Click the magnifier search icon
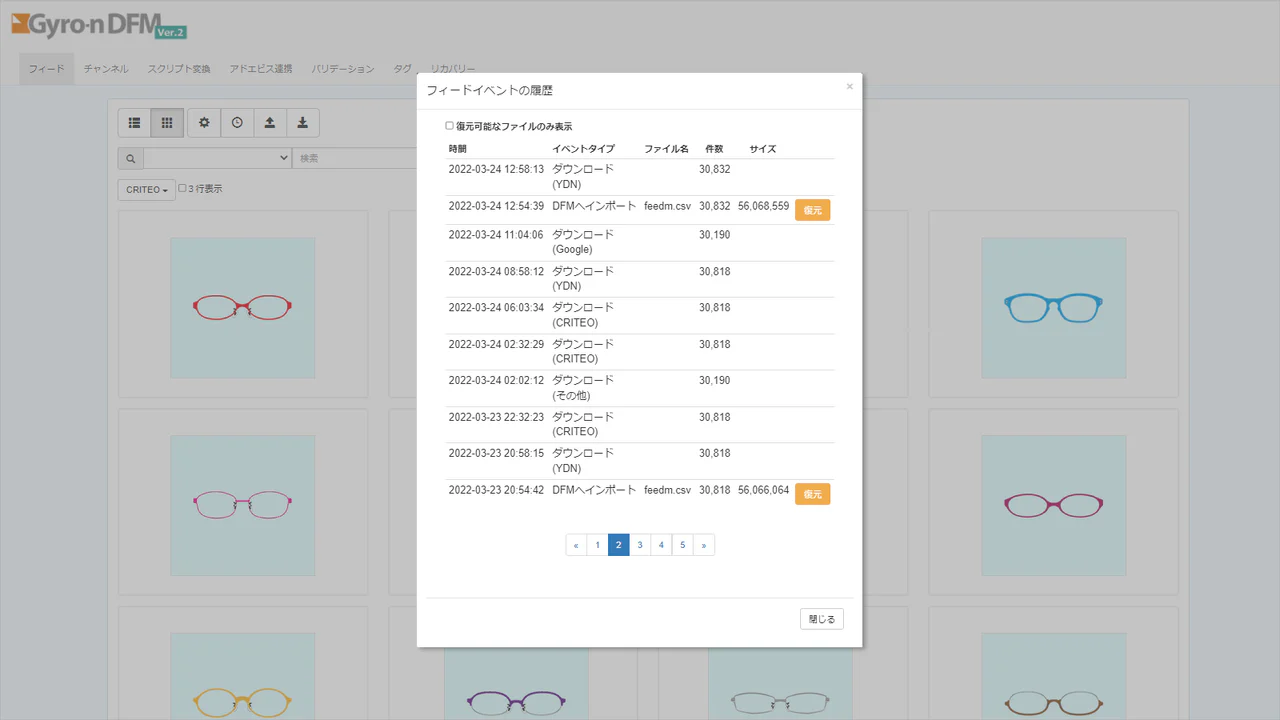The height and width of the screenshot is (720, 1280). (130, 158)
